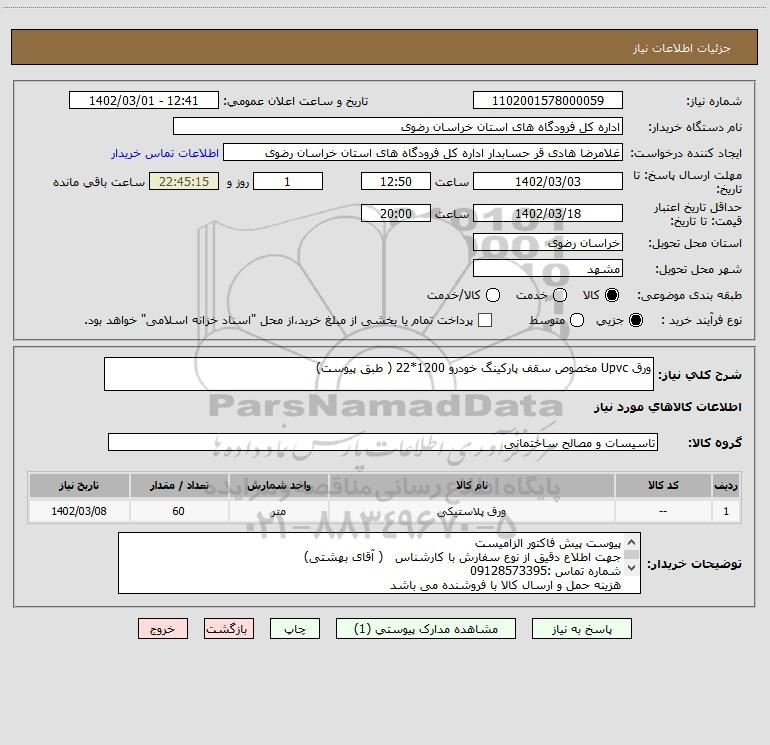Image resolution: width=770 pixels, height=745 pixels.
Task: Select the خدمت radio button
Action: click(560, 295)
